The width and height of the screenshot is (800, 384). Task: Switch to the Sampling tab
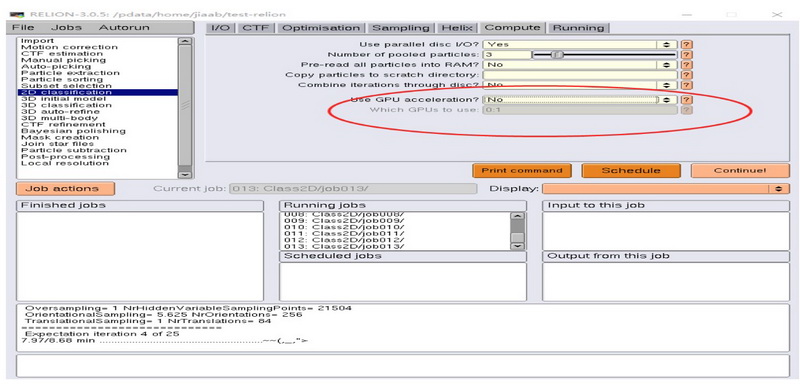[401, 28]
